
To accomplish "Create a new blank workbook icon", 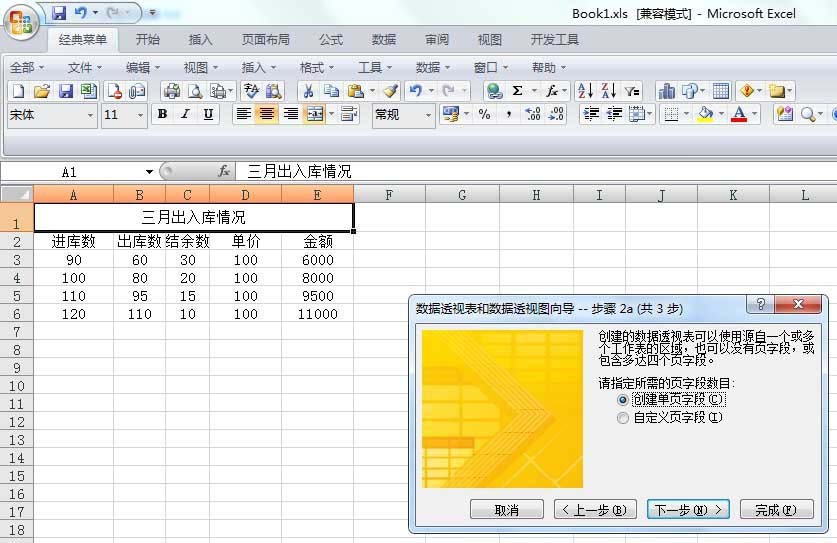I will 18,91.
